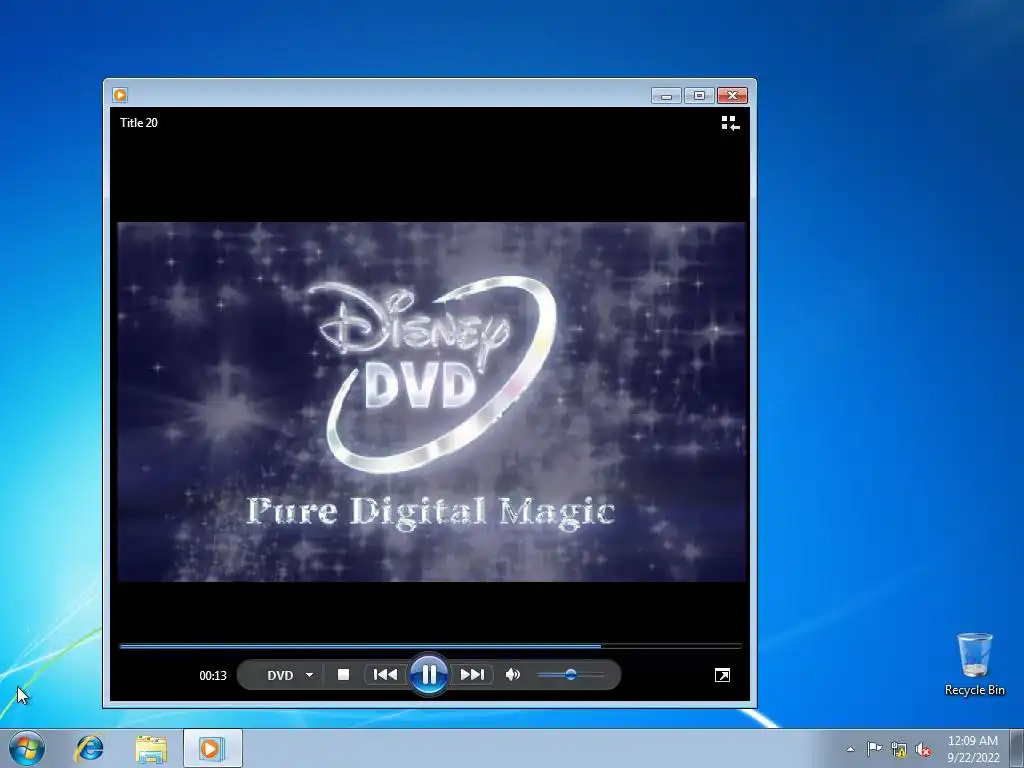Click the 00:13 elapsed time display

213,676
